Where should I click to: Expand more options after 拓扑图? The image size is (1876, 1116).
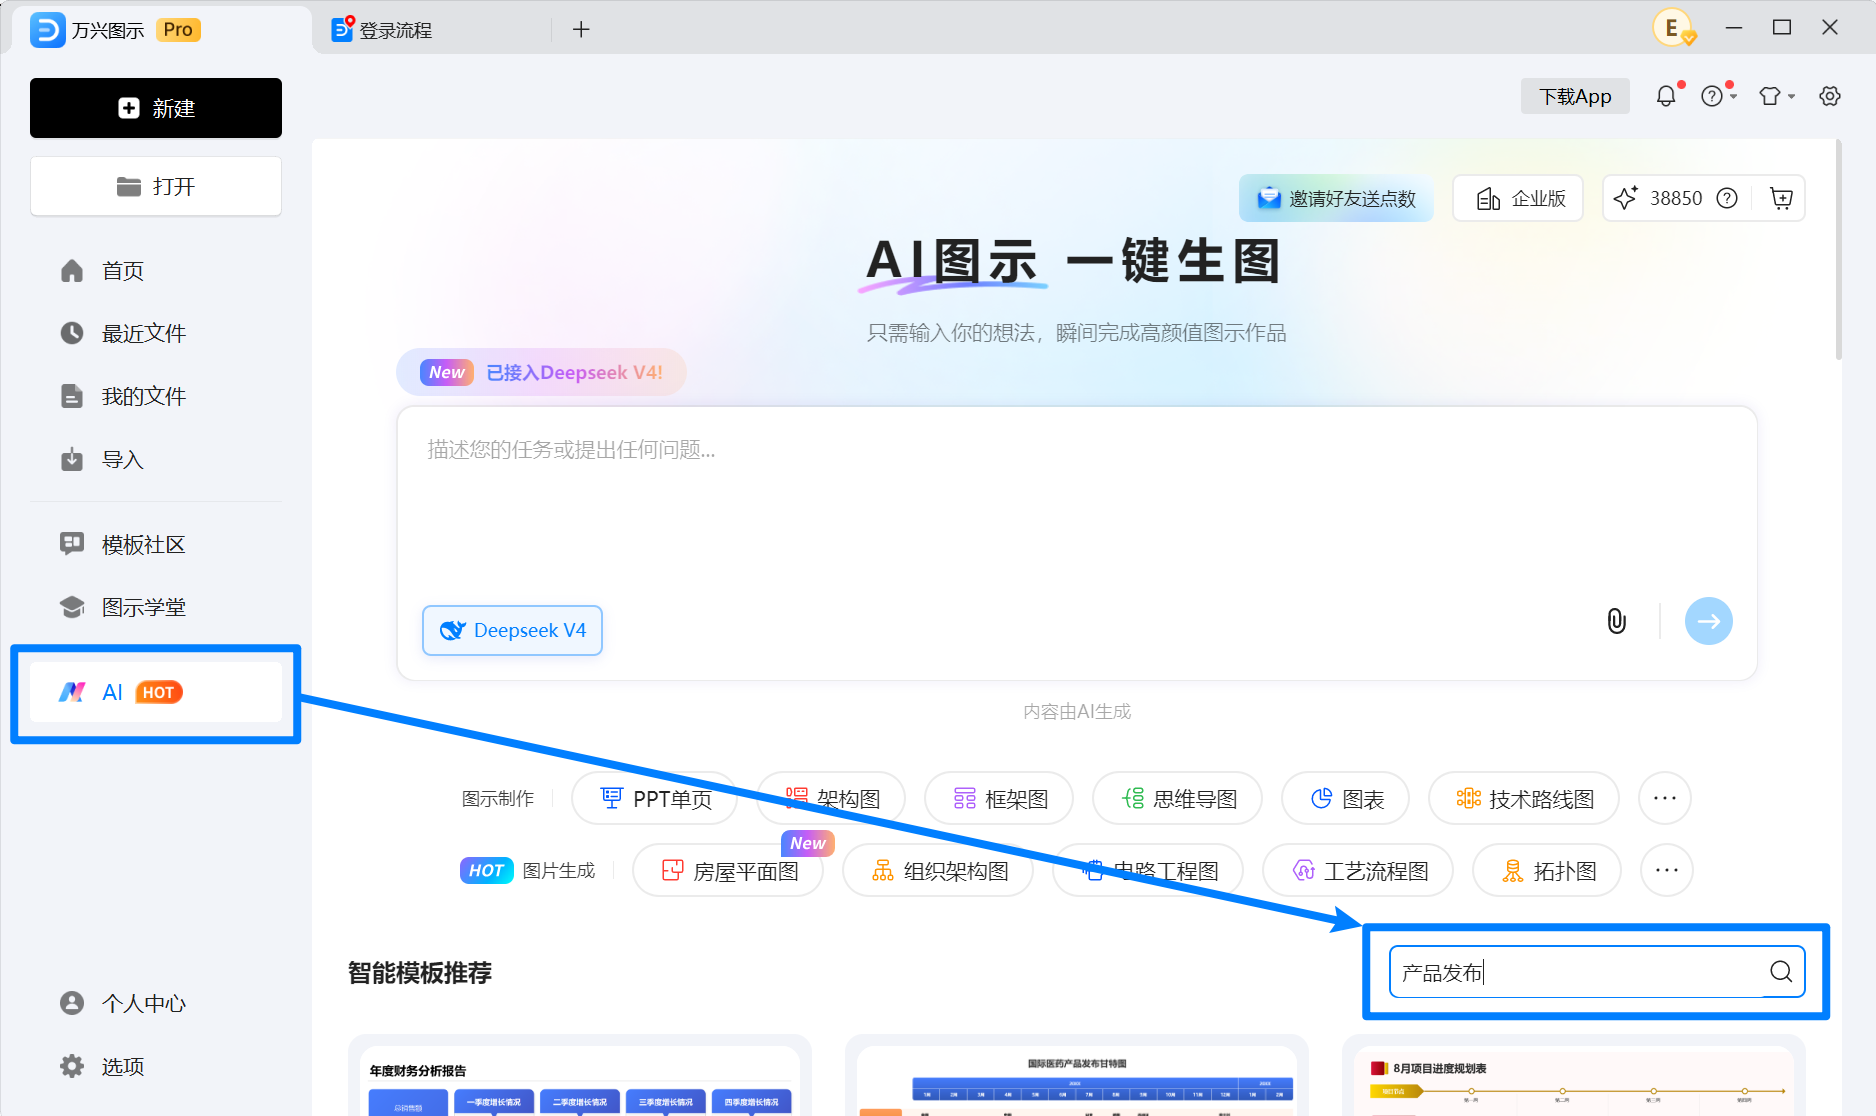point(1667,870)
